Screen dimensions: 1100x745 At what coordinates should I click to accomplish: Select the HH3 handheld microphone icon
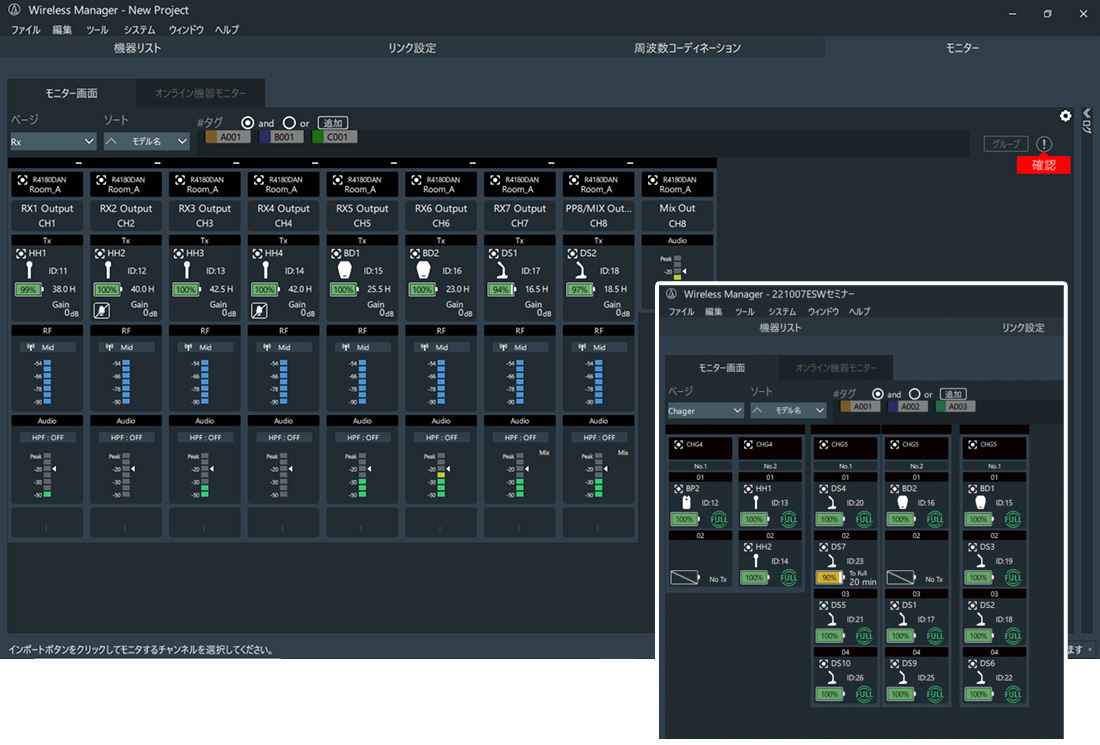point(187,270)
